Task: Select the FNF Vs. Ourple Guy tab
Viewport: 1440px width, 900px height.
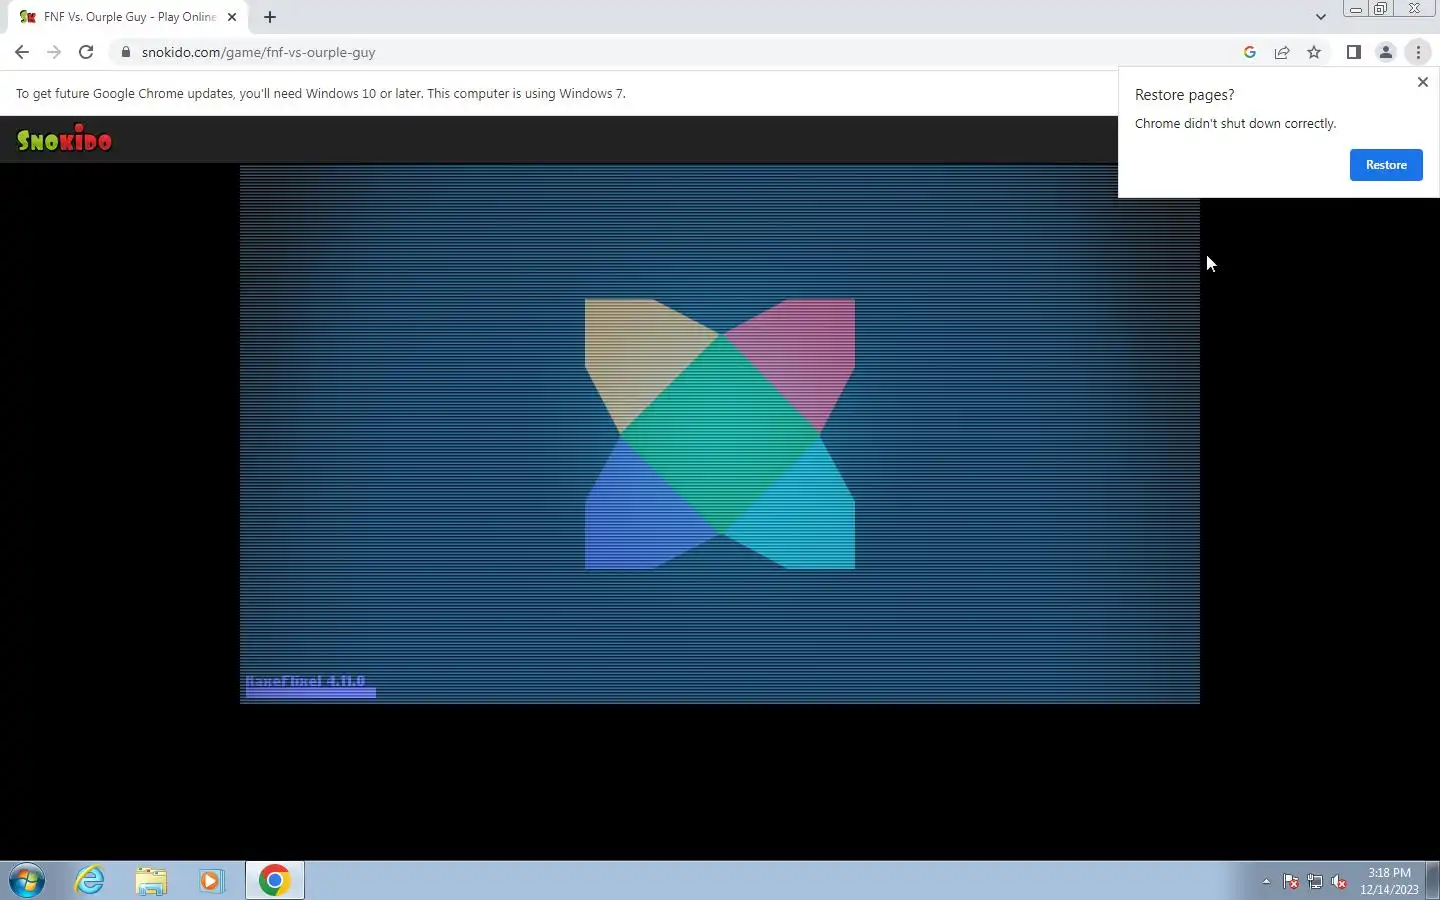Action: pyautogui.click(x=129, y=17)
